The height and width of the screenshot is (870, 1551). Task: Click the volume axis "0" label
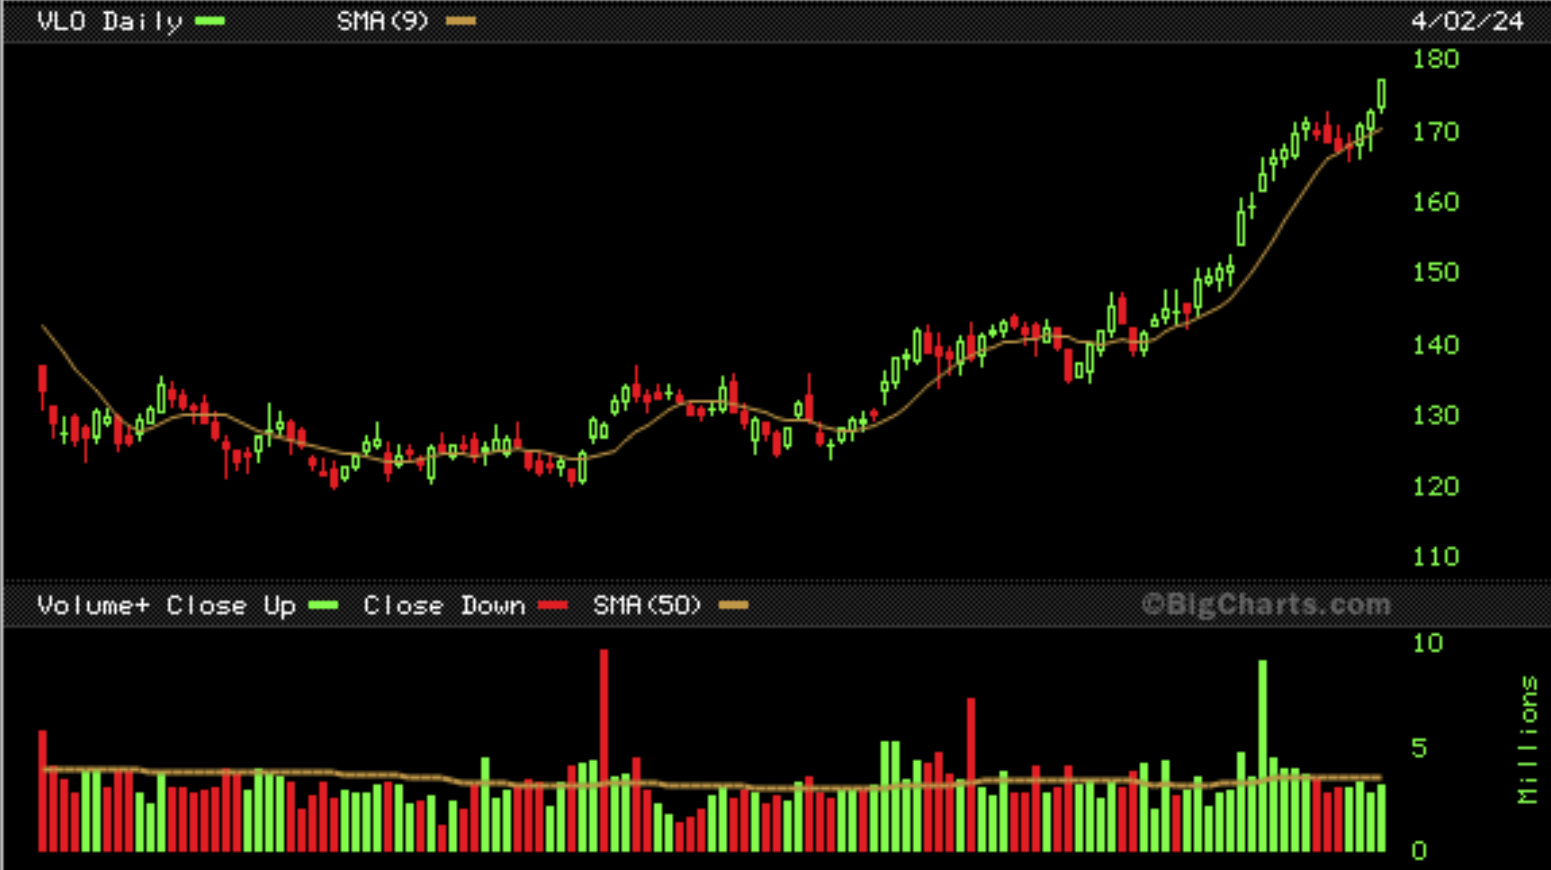[1419, 851]
